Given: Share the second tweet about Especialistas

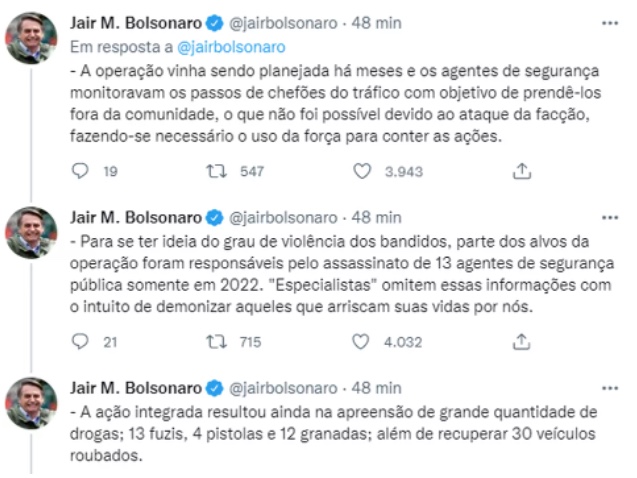Looking at the screenshot, I should pyautogui.click(x=521, y=342).
